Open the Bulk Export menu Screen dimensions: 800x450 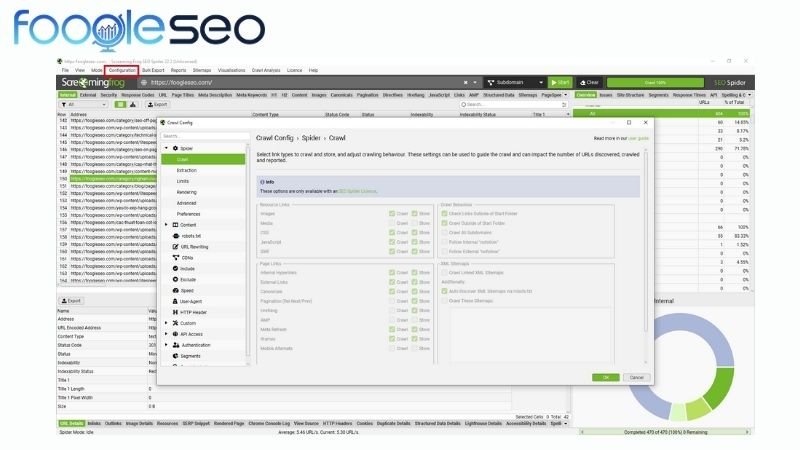coord(153,70)
